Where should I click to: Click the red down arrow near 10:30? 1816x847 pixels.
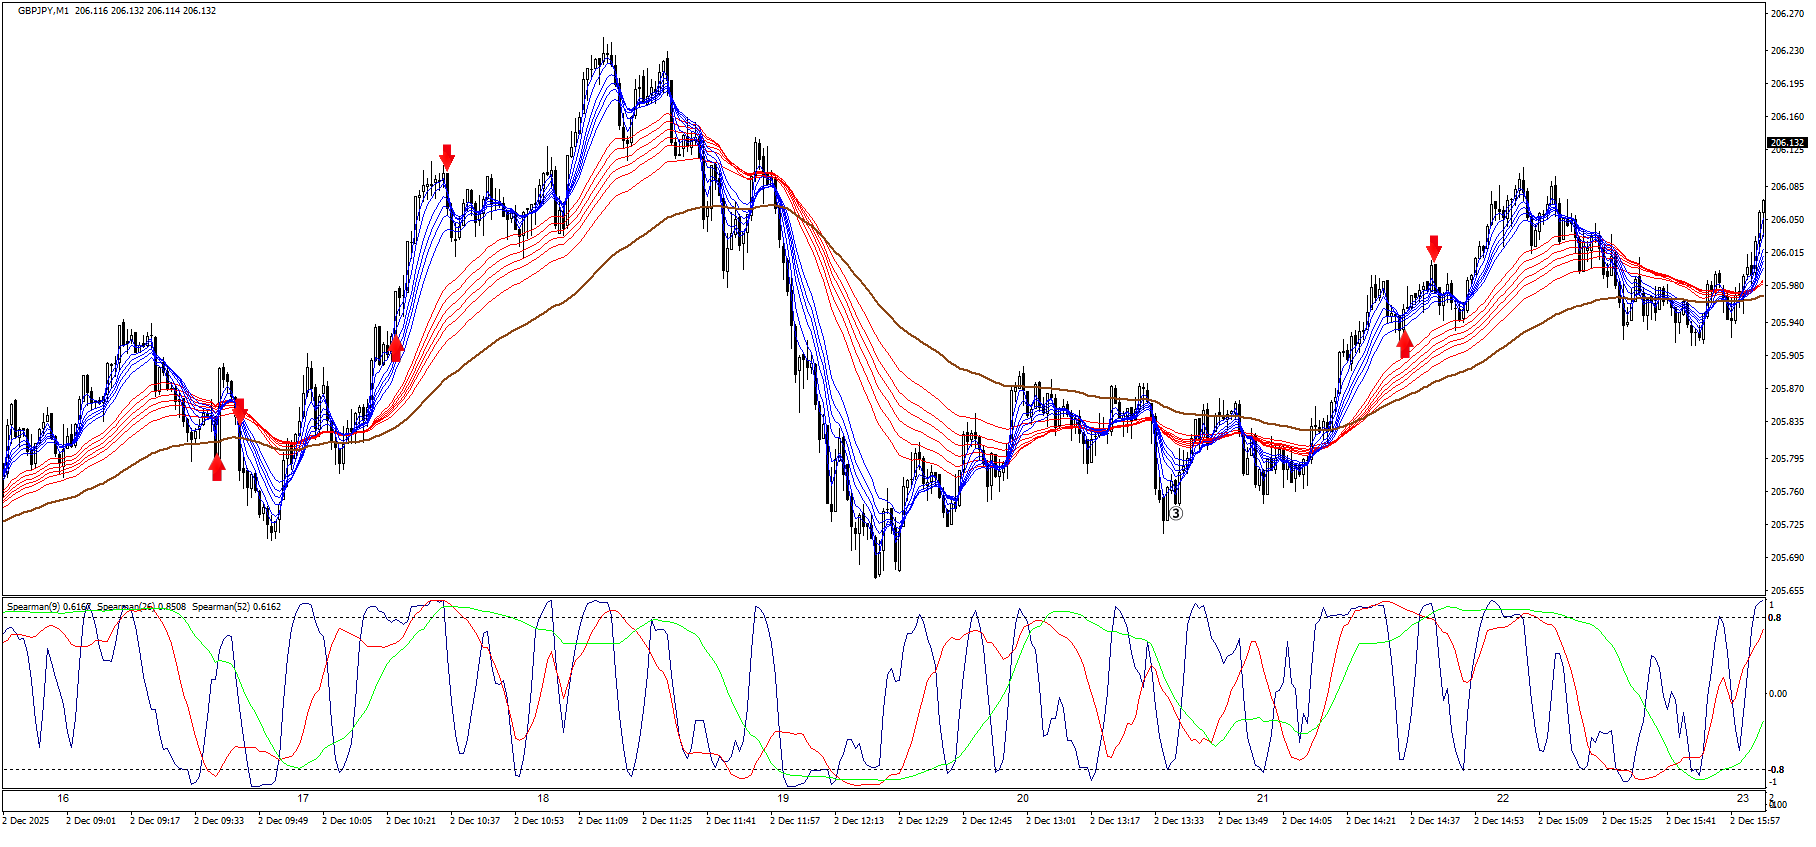447,156
